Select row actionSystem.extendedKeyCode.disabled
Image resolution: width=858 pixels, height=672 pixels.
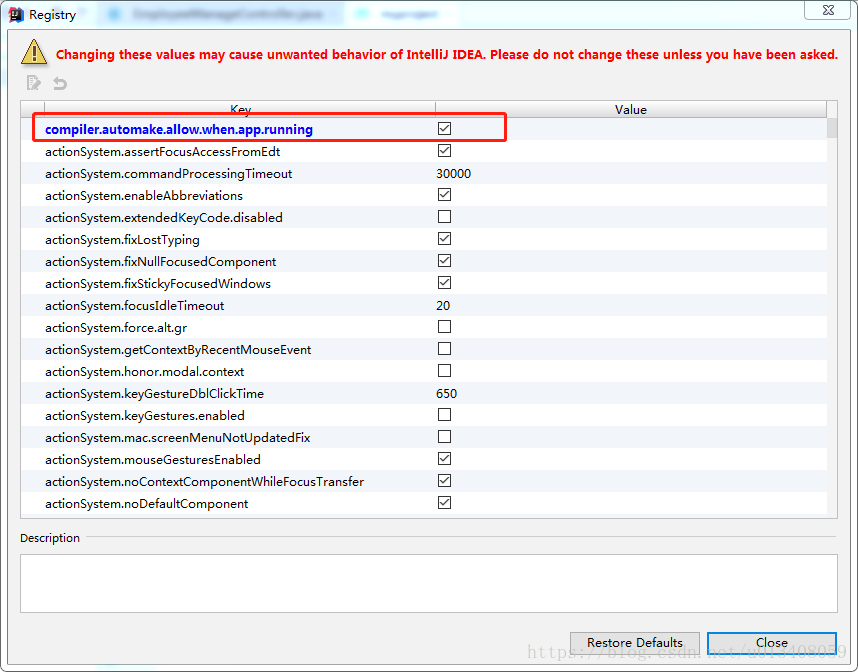pyautogui.click(x=424, y=217)
